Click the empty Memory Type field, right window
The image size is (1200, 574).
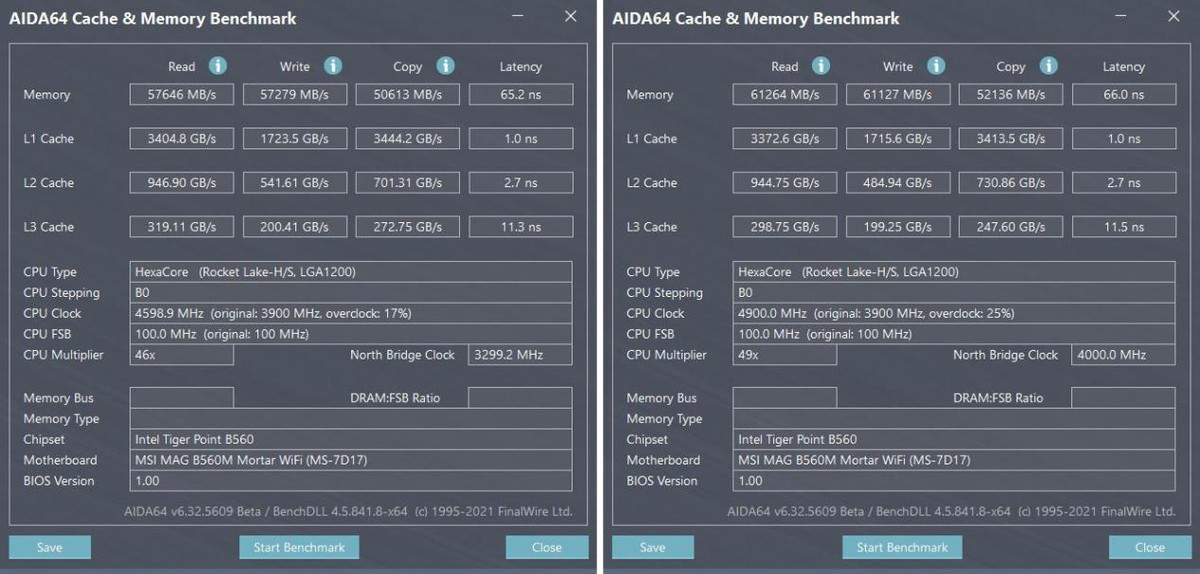tap(954, 418)
